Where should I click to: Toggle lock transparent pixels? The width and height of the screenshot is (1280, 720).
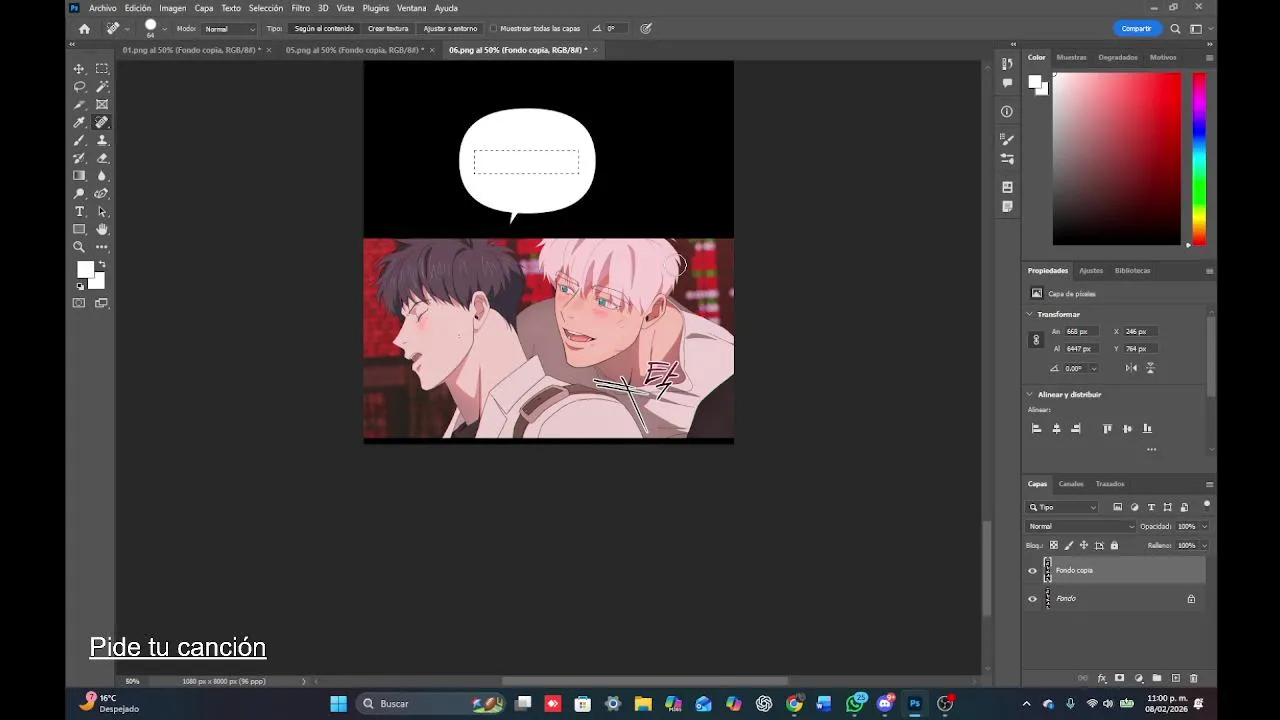[x=1053, y=546]
